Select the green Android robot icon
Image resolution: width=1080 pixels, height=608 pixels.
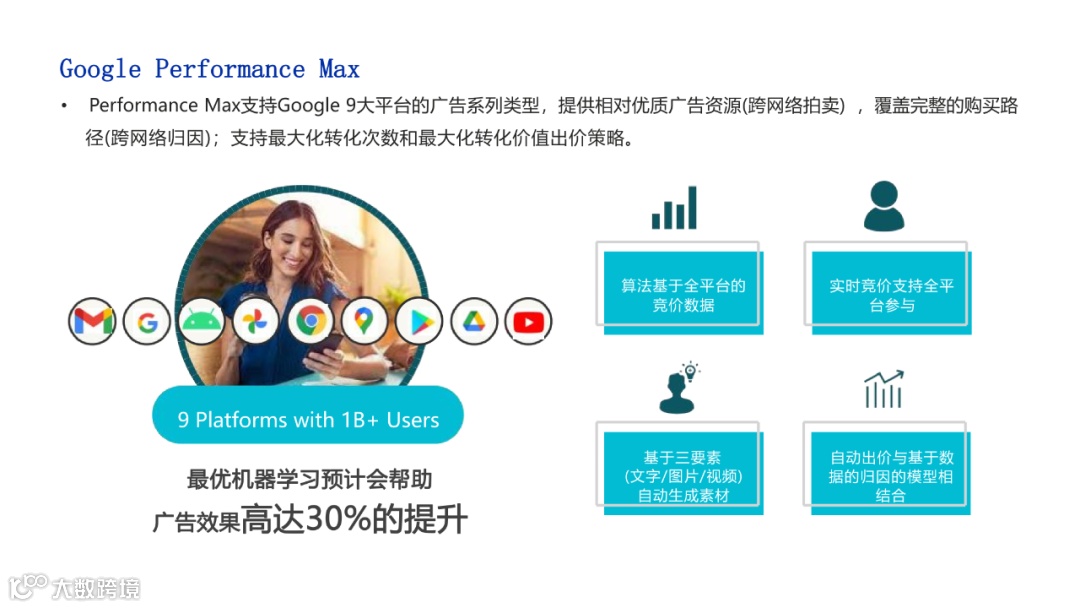coord(201,322)
